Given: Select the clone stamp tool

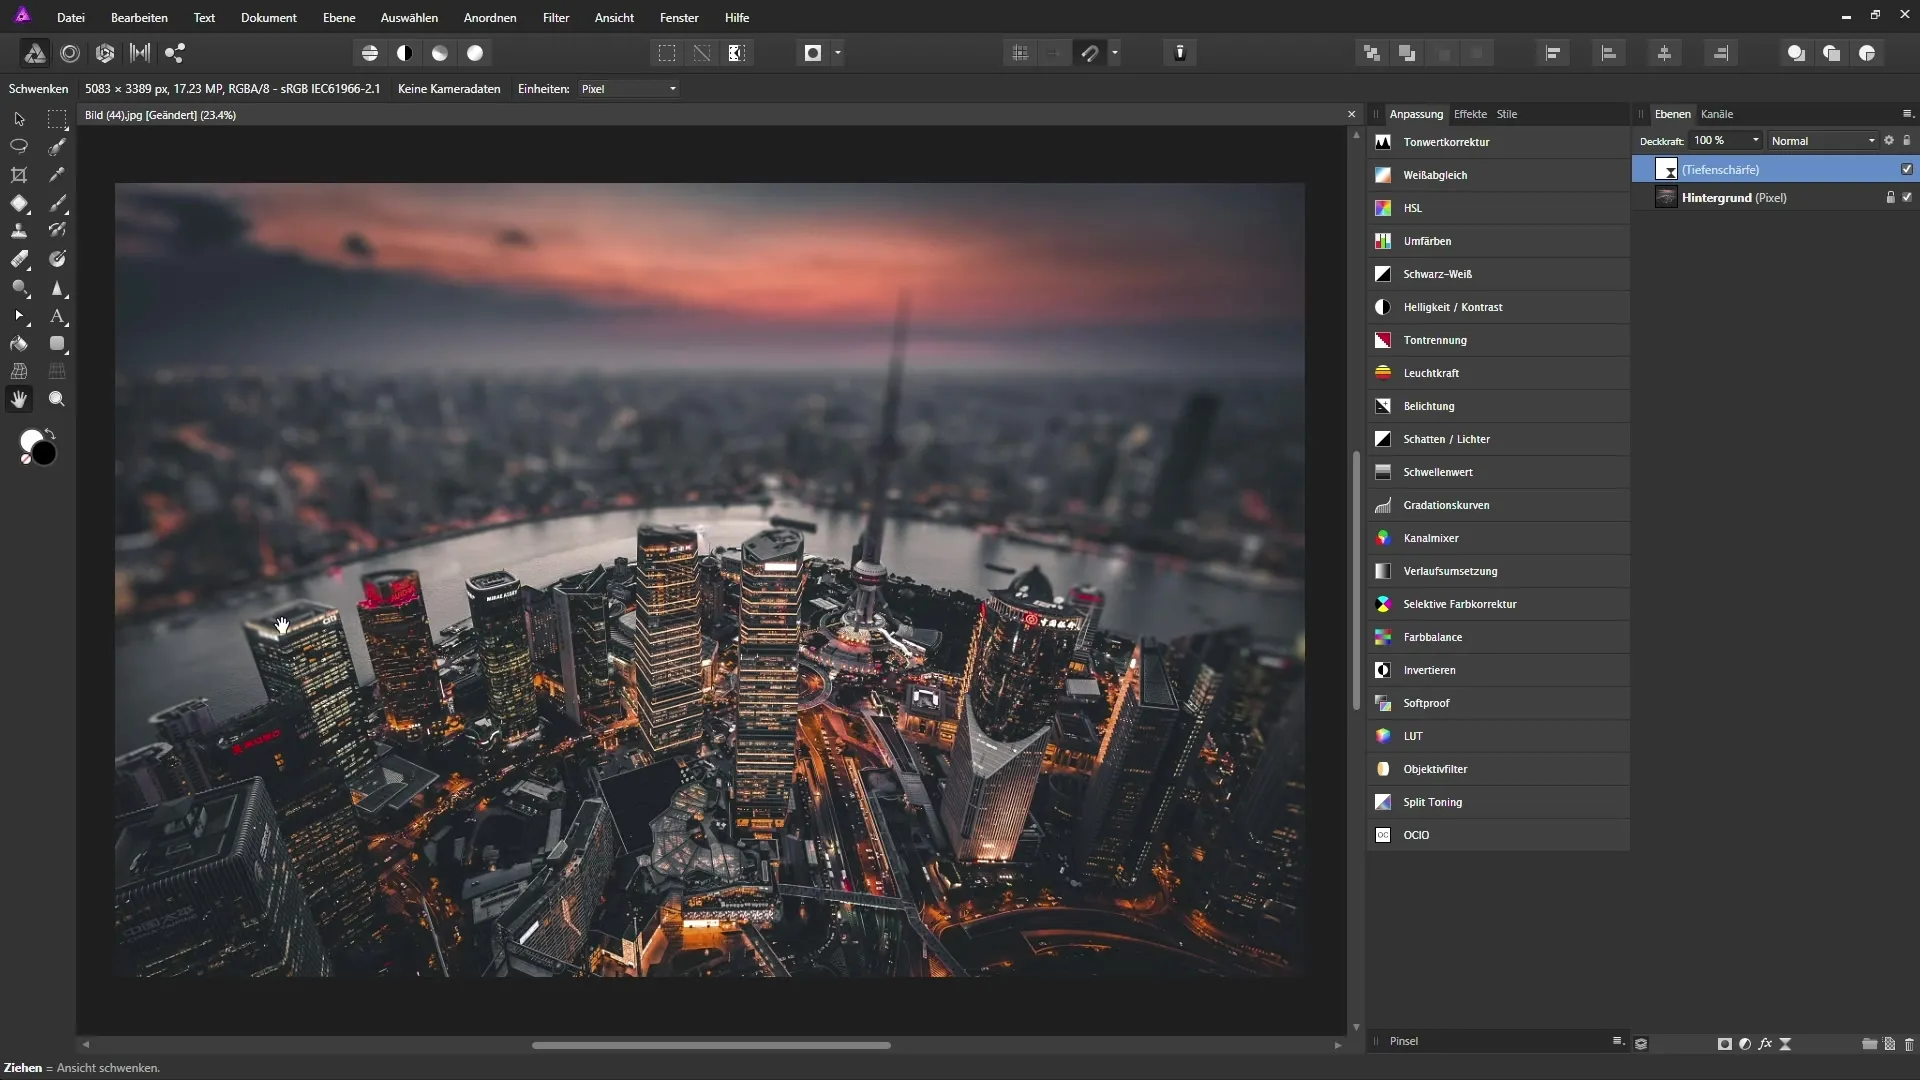Looking at the screenshot, I should (19, 231).
